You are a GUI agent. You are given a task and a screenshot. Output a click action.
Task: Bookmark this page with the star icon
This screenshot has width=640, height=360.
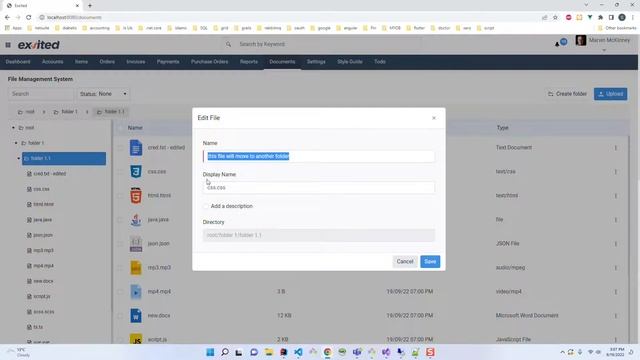(x=555, y=18)
